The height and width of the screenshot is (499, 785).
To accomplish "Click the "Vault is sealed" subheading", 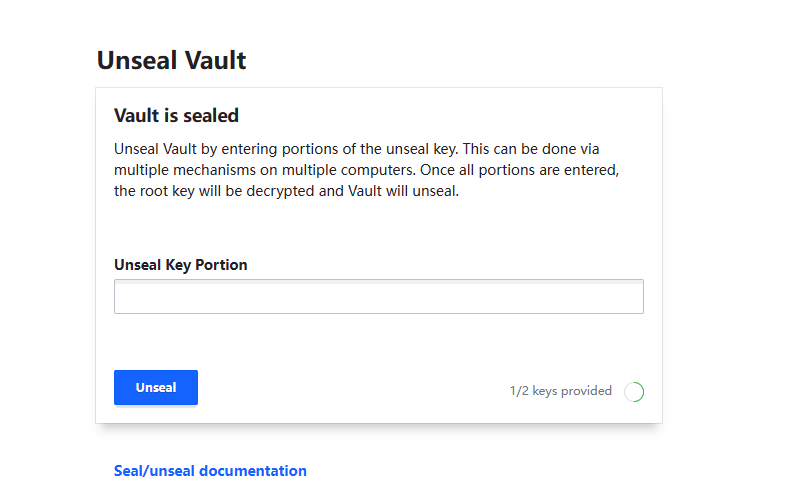I will (176, 116).
